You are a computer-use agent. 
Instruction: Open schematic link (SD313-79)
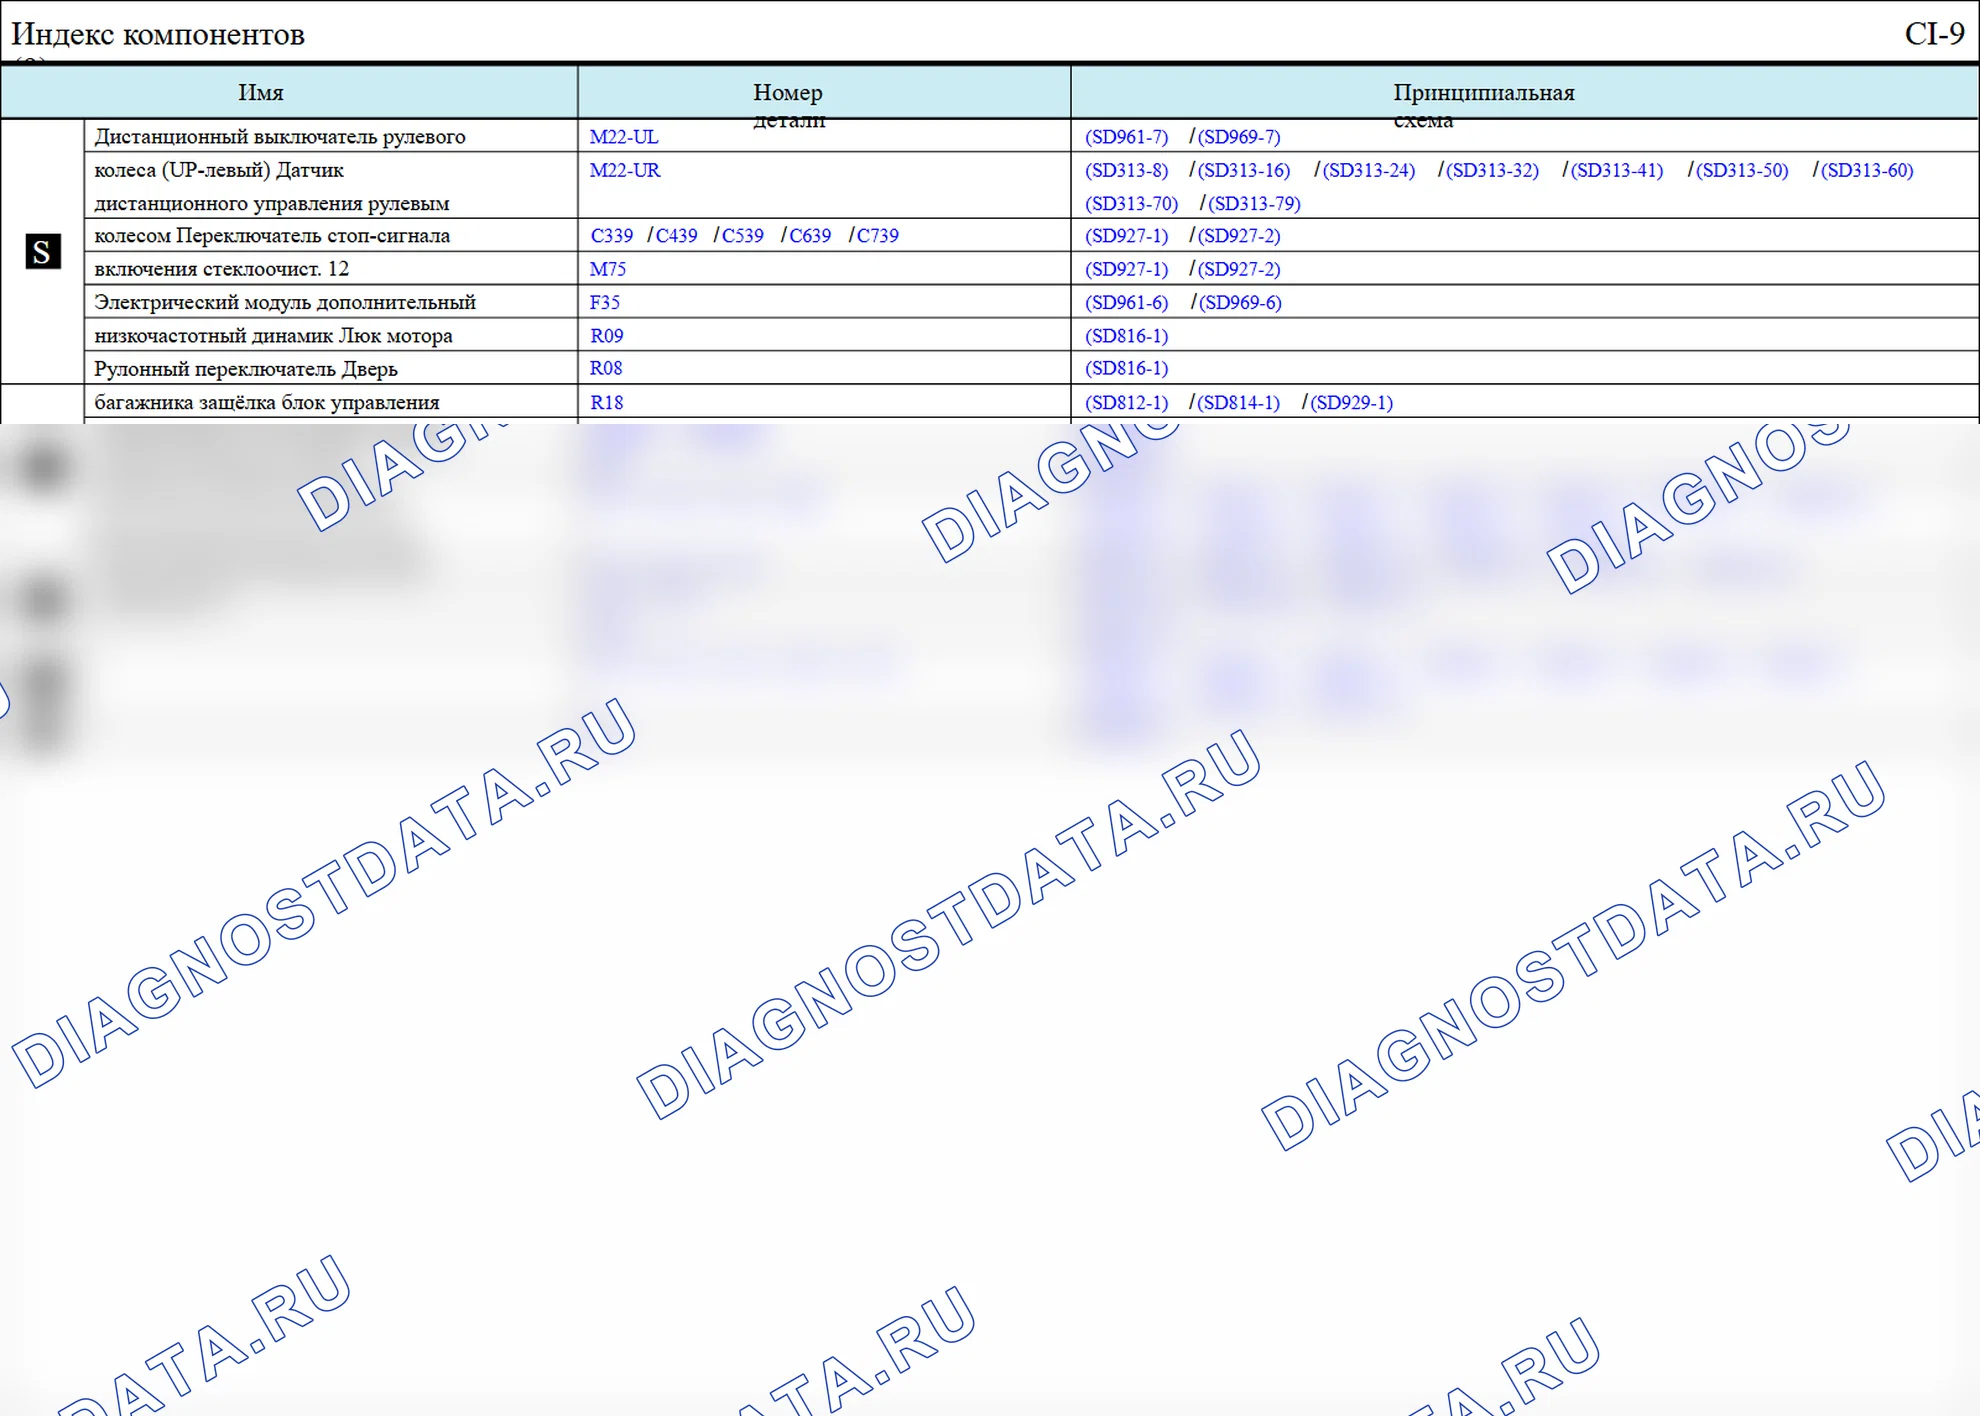pyautogui.click(x=1255, y=203)
